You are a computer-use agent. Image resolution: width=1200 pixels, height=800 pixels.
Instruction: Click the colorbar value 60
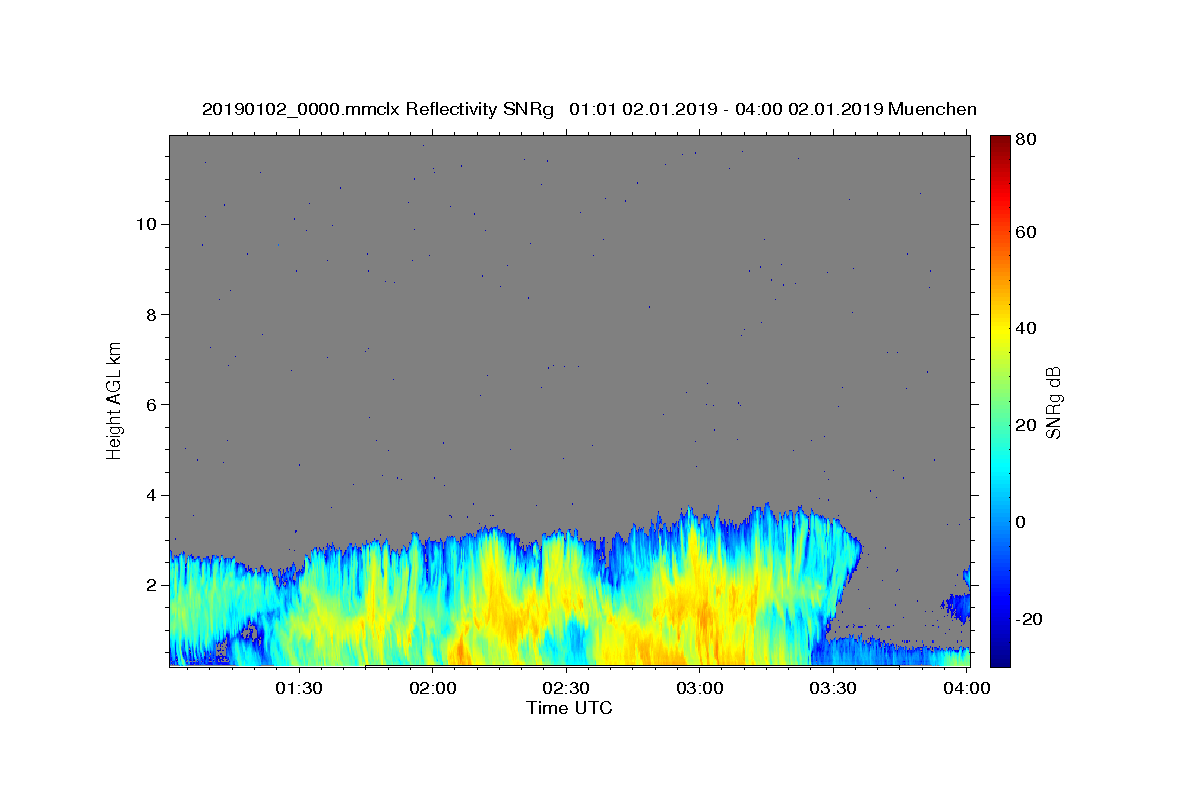[1025, 232]
